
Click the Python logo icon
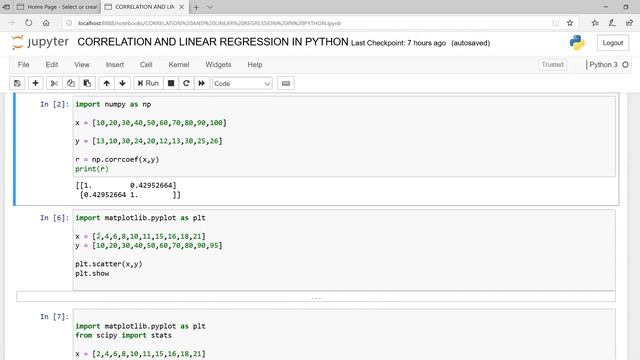[x=577, y=42]
